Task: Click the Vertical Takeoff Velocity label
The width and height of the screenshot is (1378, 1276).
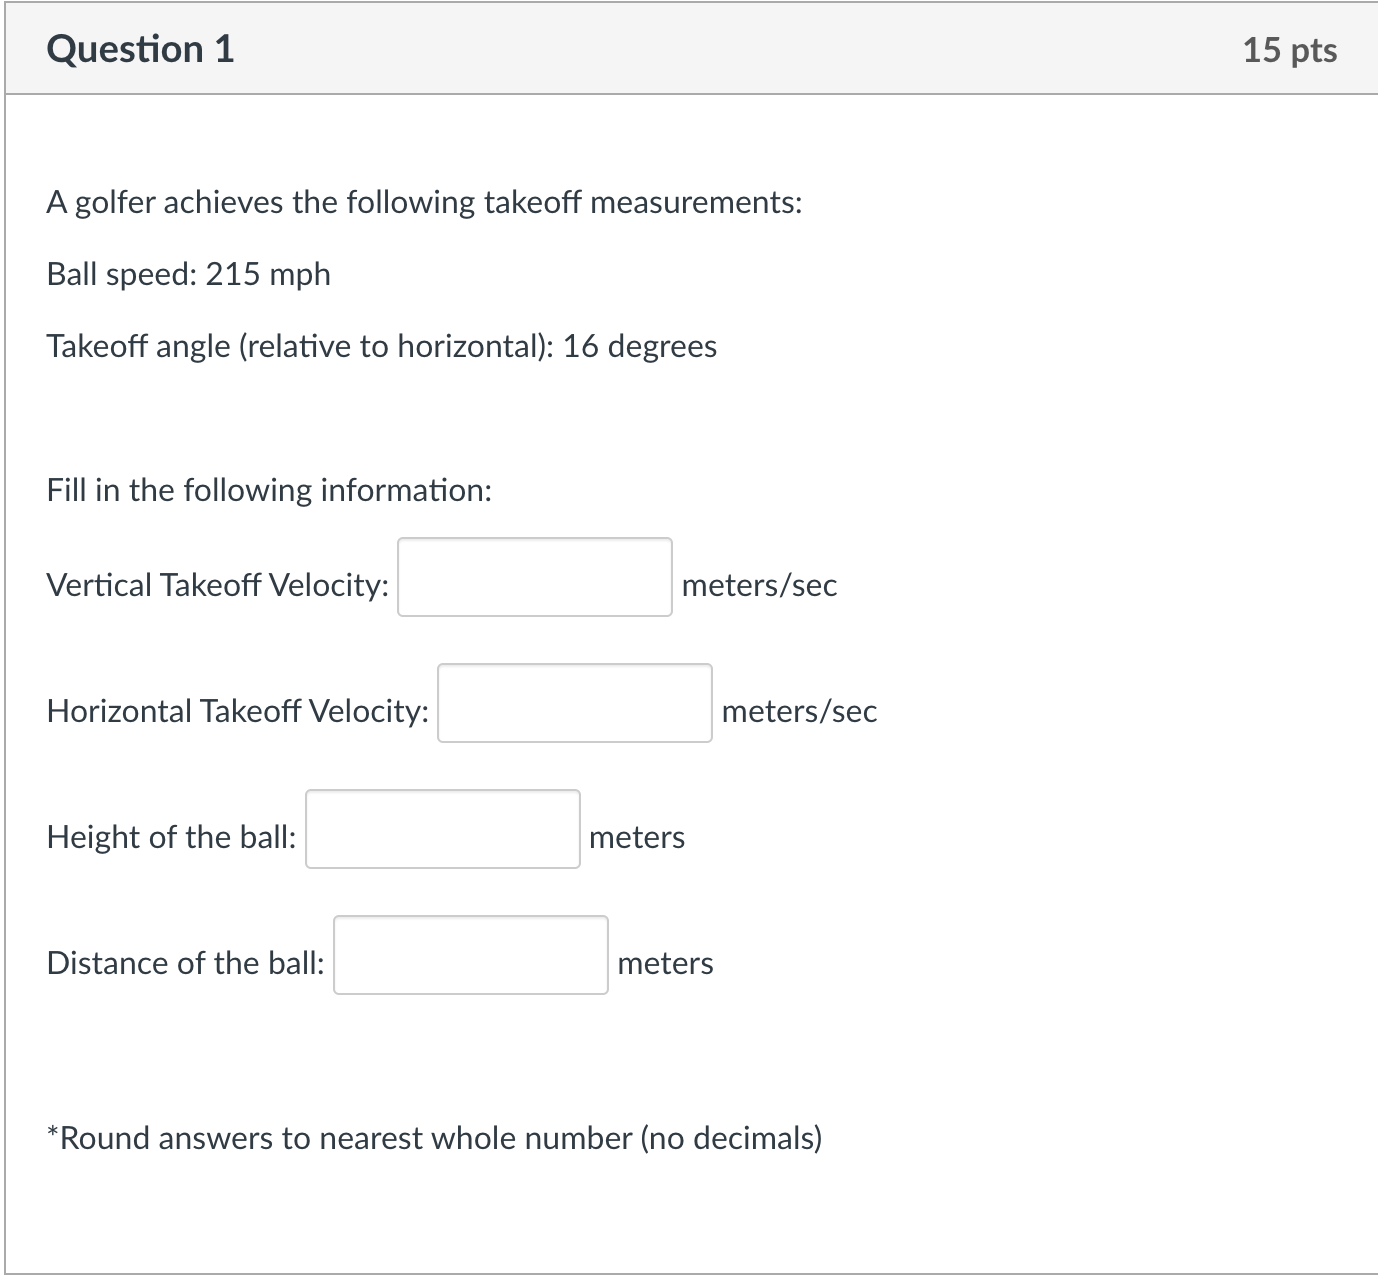Action: coord(216,586)
